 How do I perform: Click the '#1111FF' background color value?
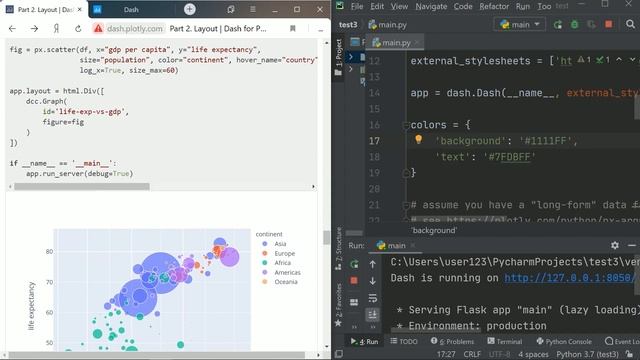(x=545, y=141)
